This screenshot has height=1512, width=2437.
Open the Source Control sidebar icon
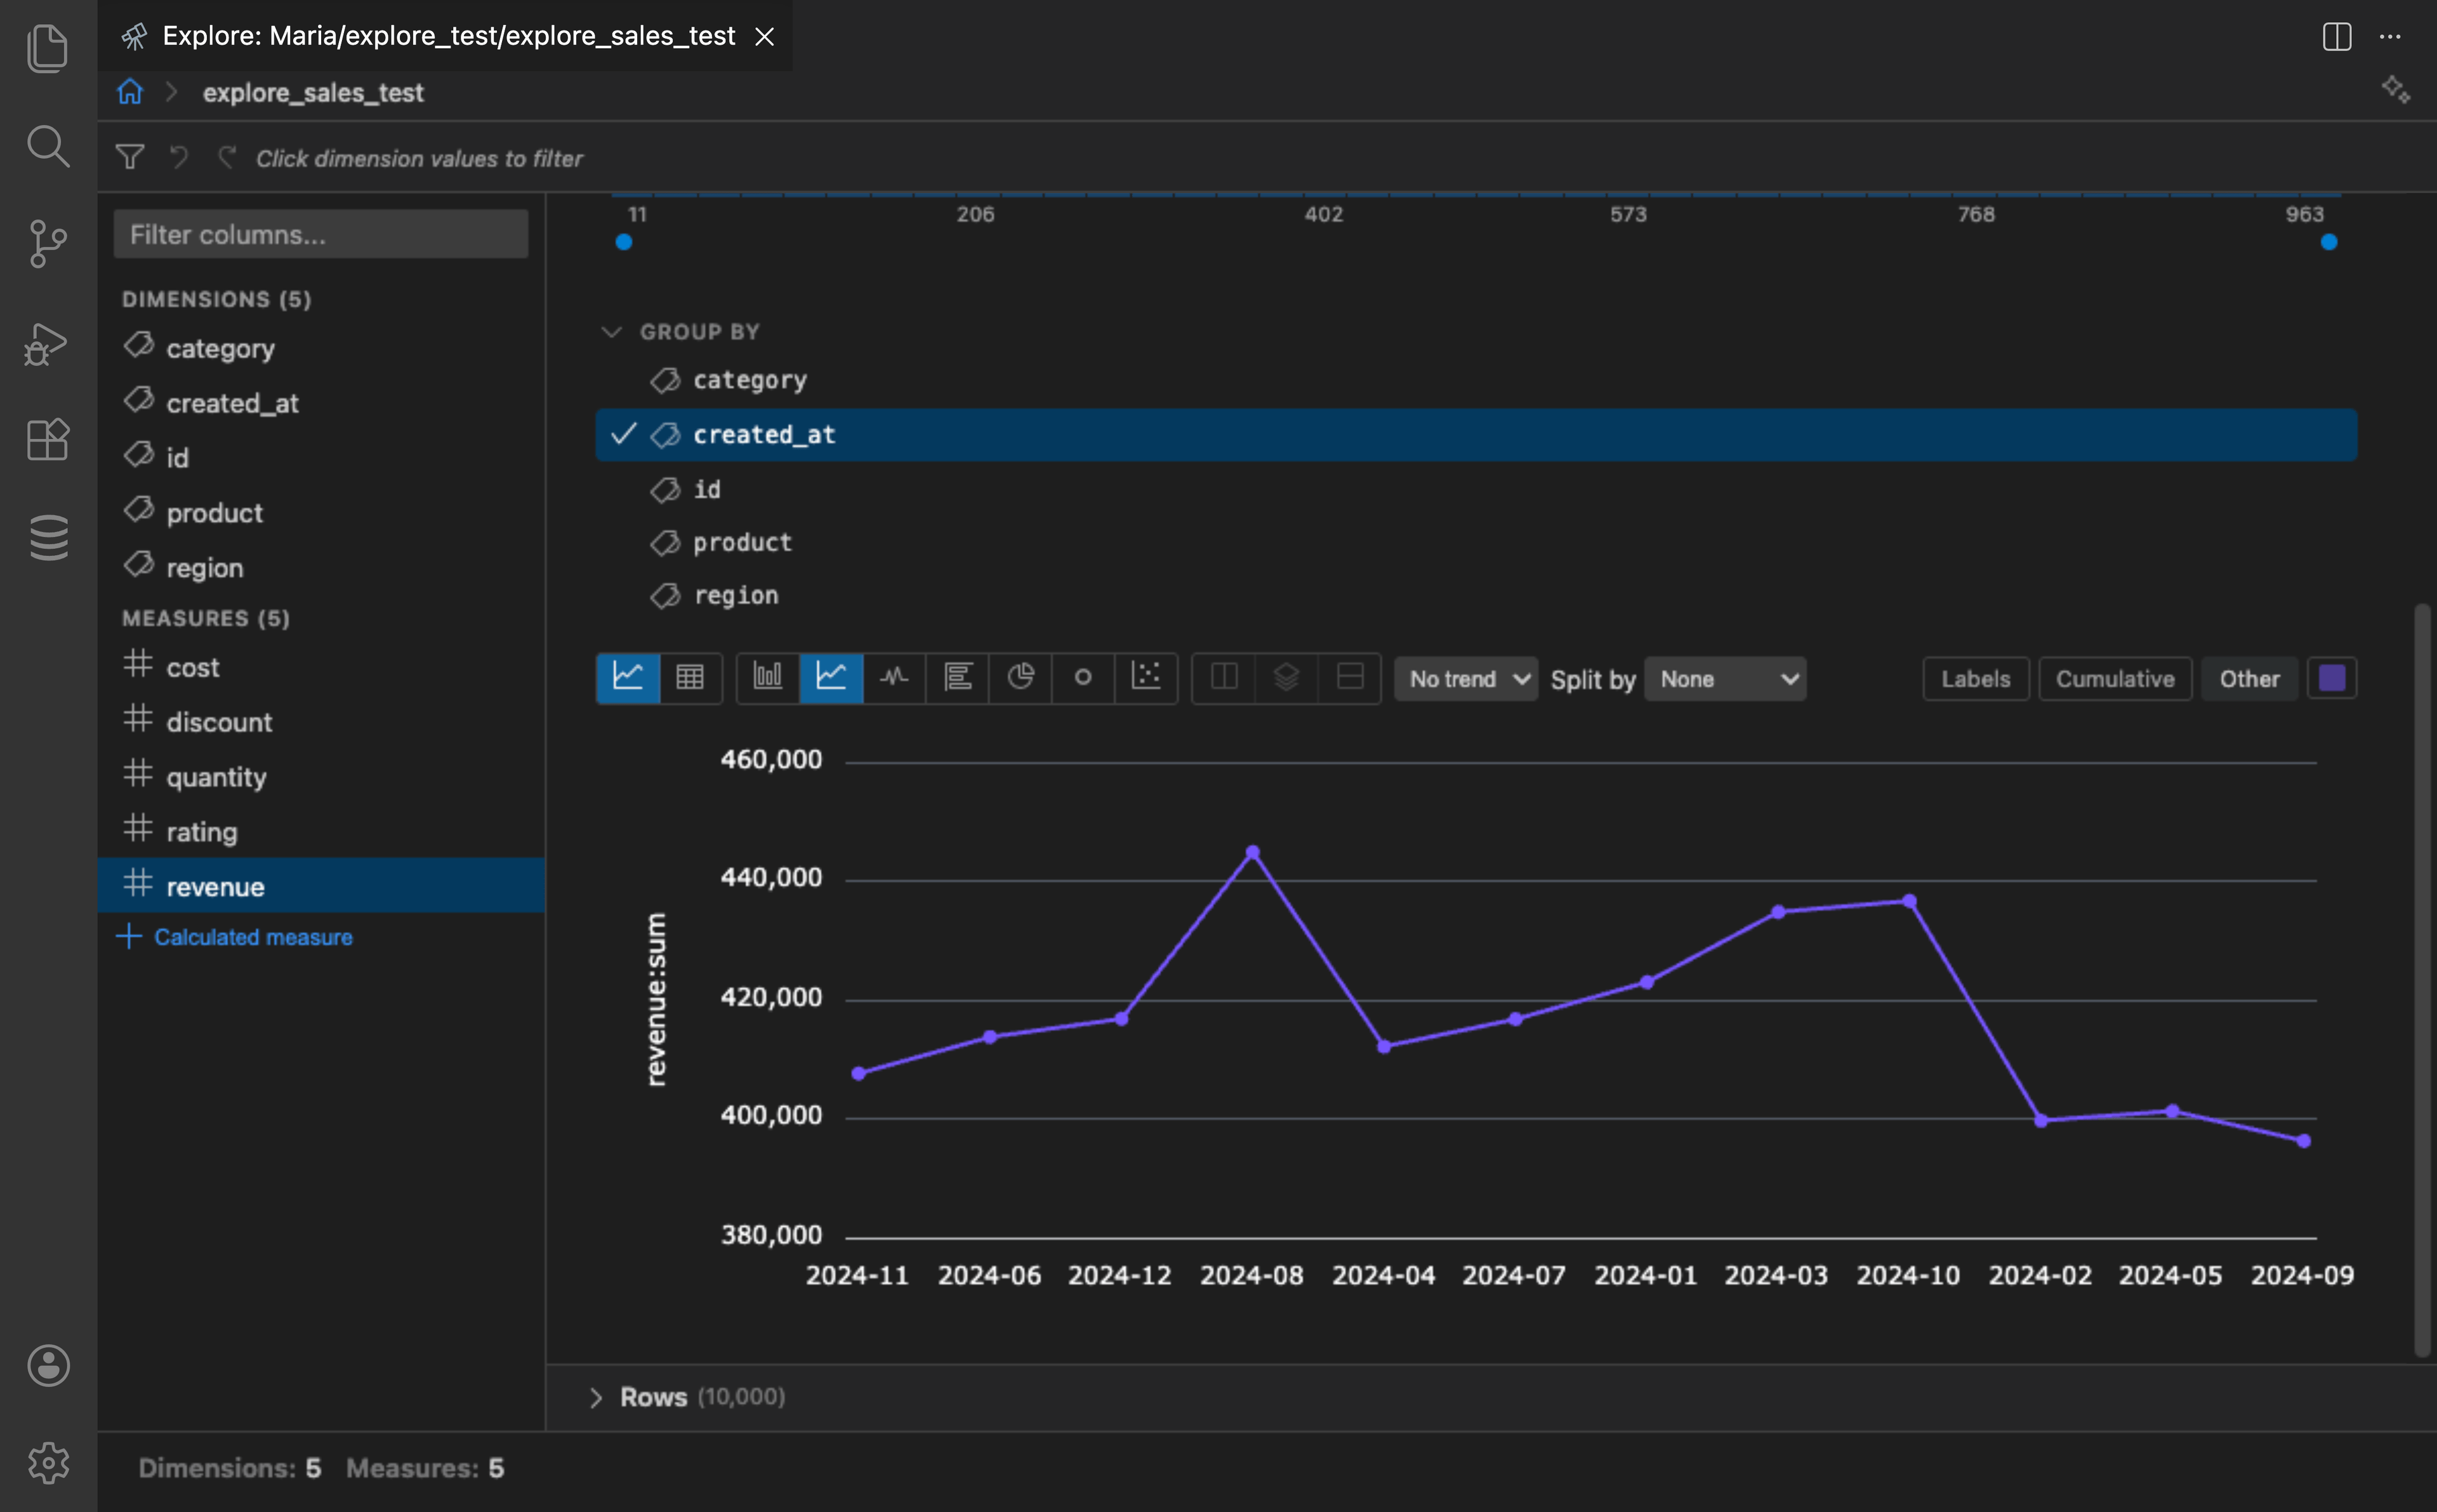[47, 243]
